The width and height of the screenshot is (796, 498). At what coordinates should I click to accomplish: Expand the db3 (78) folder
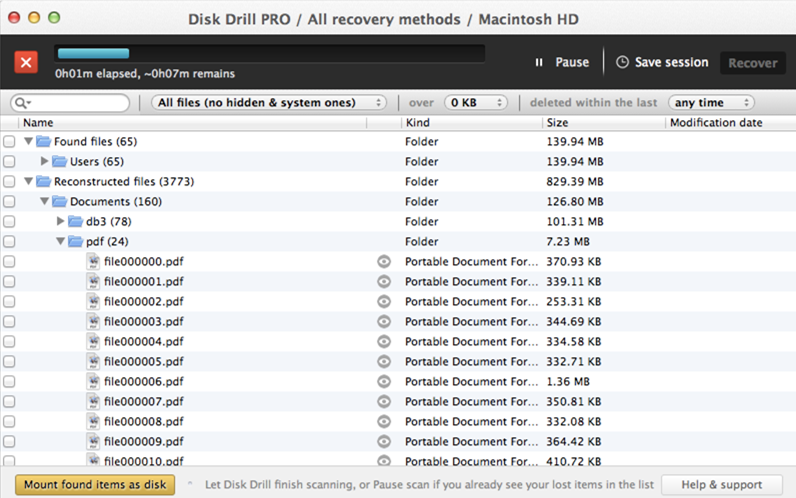[60, 221]
